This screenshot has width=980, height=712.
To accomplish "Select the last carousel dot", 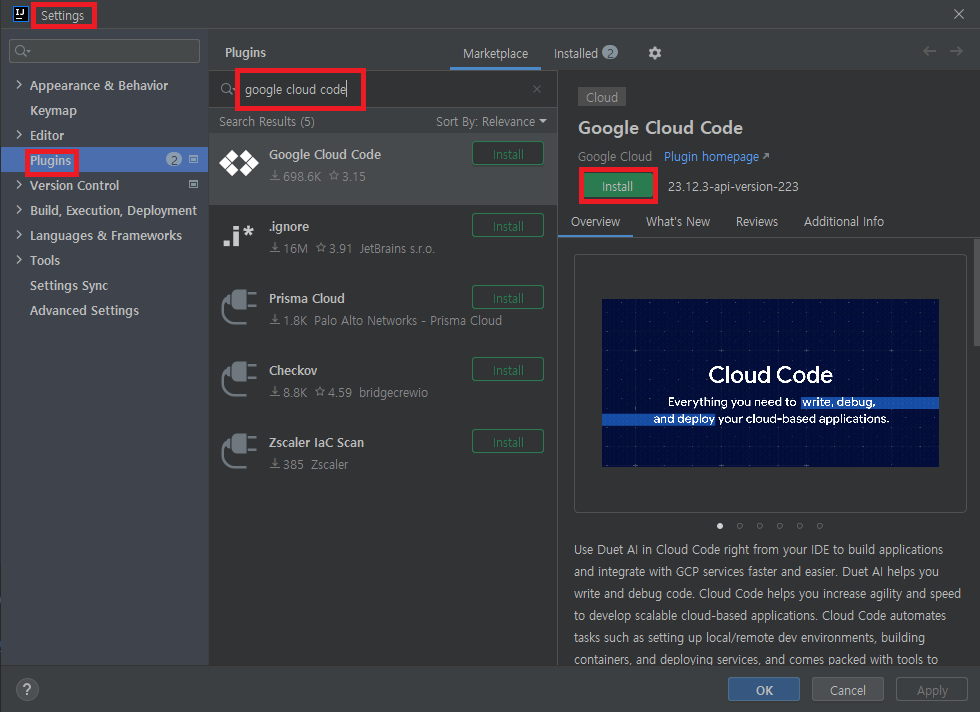I will 820,526.
